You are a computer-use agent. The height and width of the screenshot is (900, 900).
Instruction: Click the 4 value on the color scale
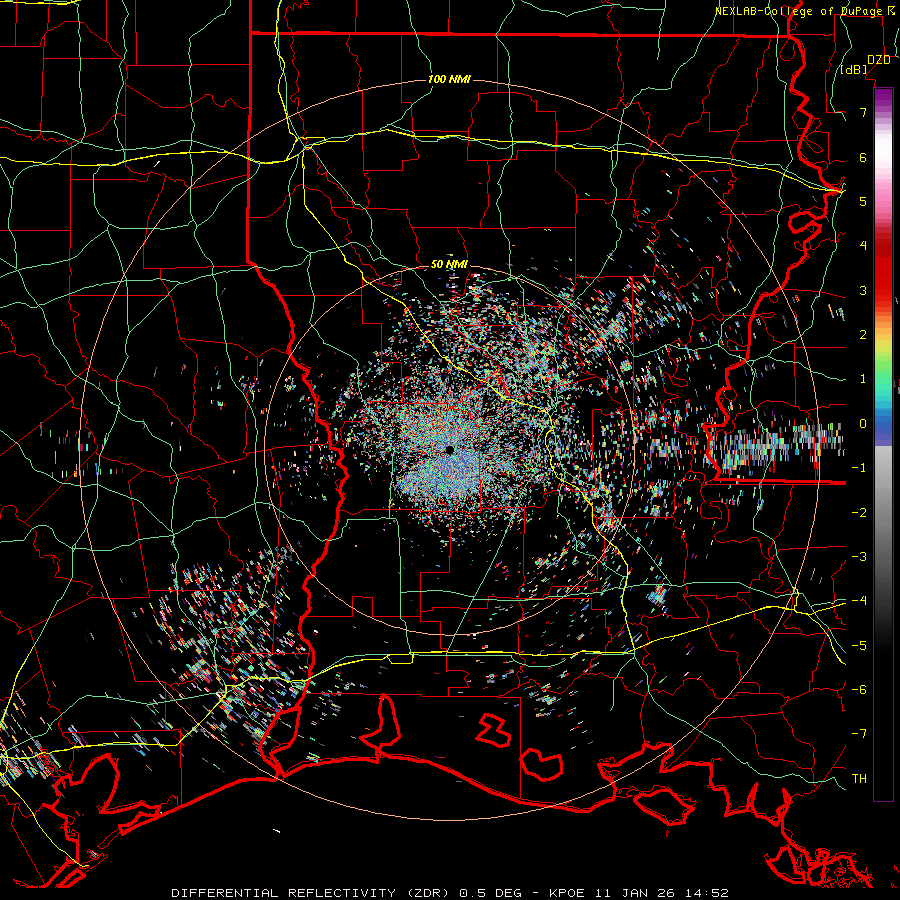pos(863,246)
